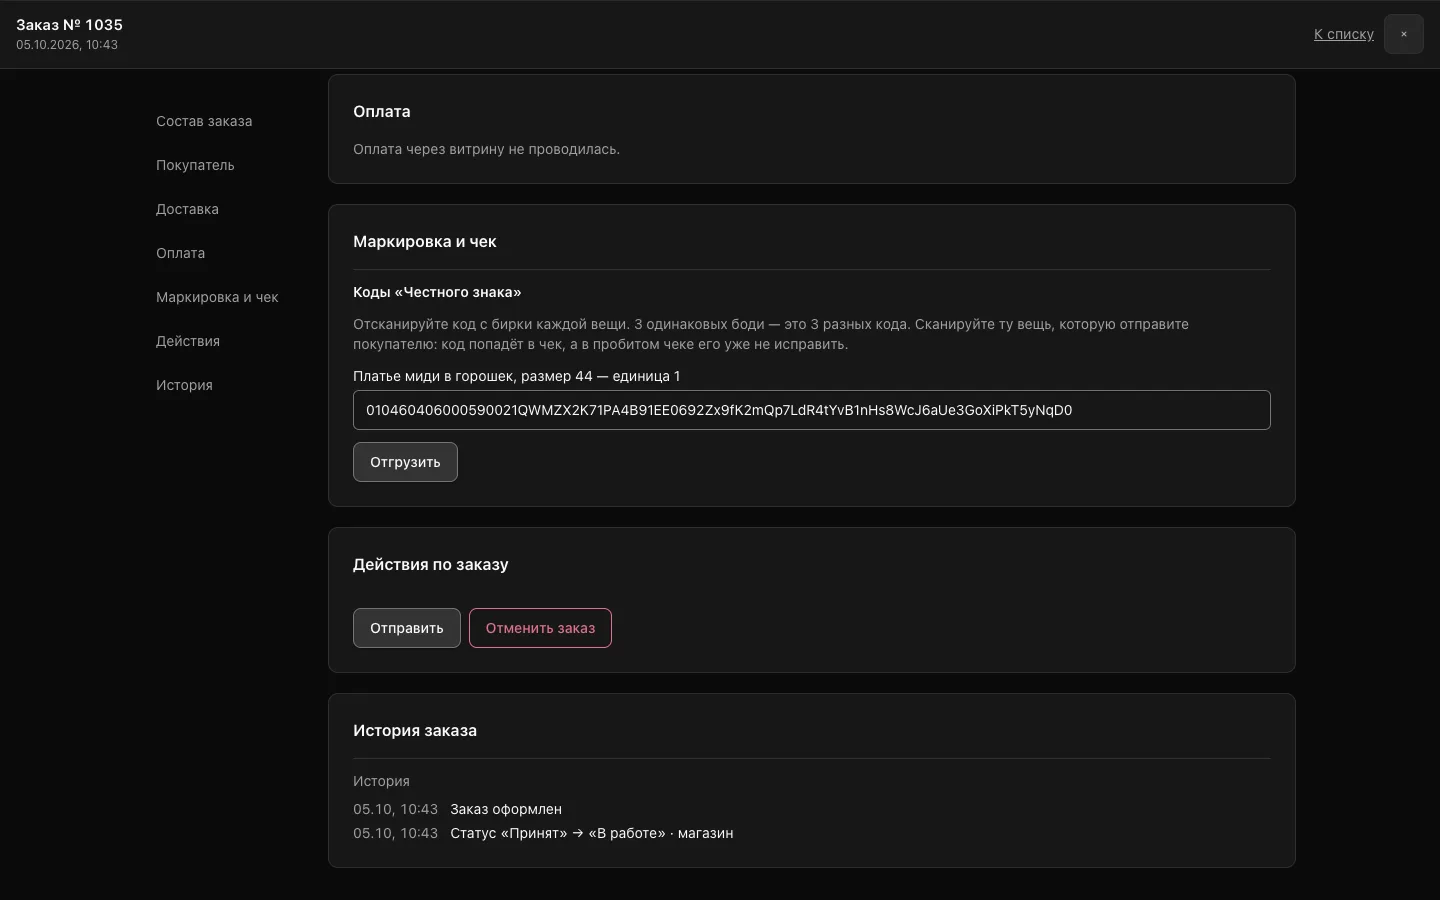
Task: Click order date «05.10.2026, 10:43»
Action: coord(67,45)
